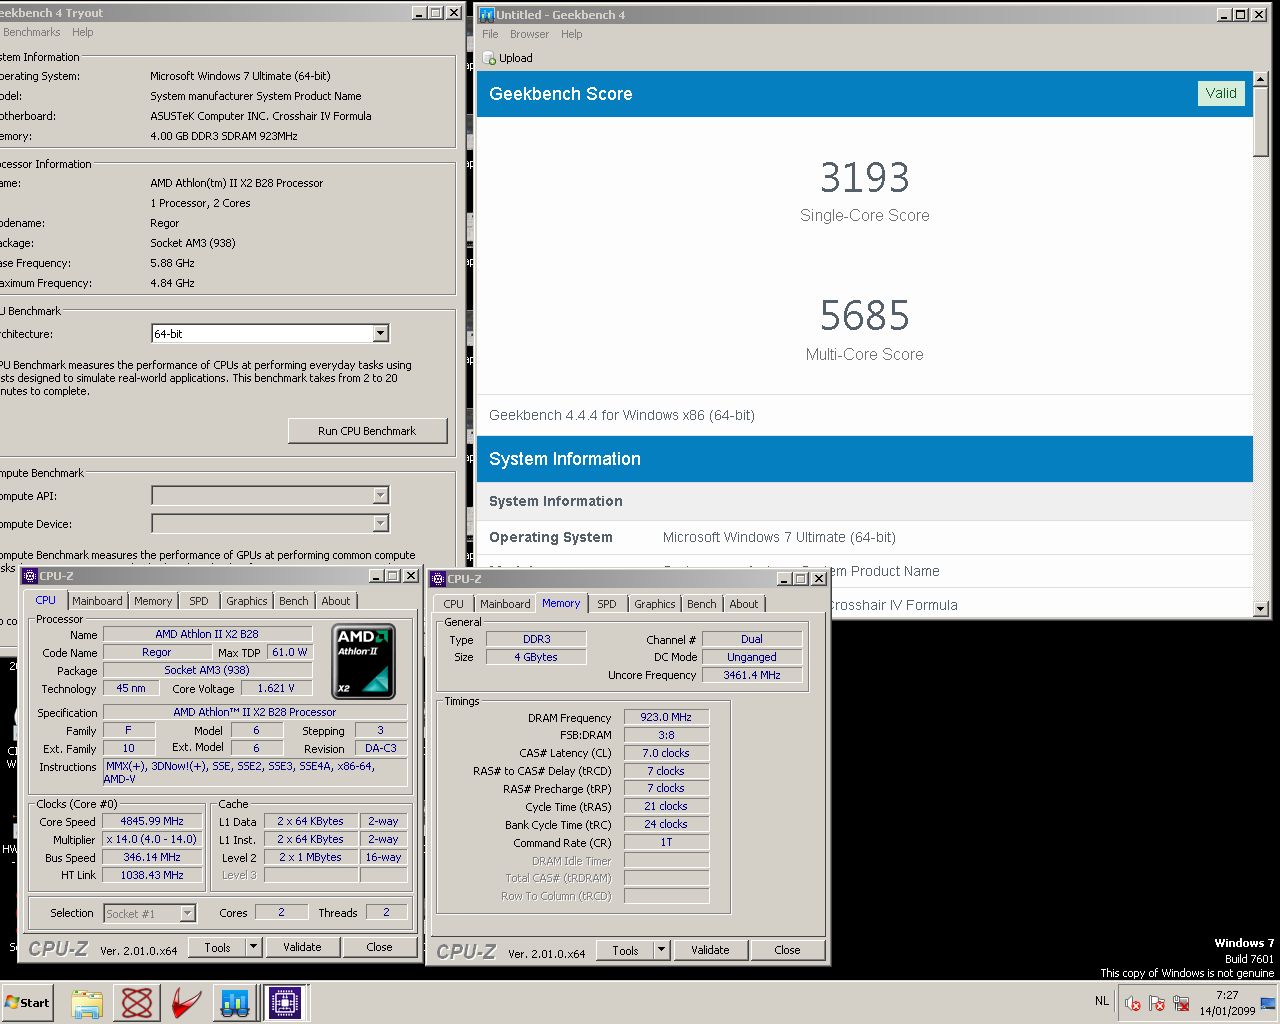The height and width of the screenshot is (1024, 1280).
Task: Switch to CPU tab in CPU-Z memory window
Action: tap(453, 604)
